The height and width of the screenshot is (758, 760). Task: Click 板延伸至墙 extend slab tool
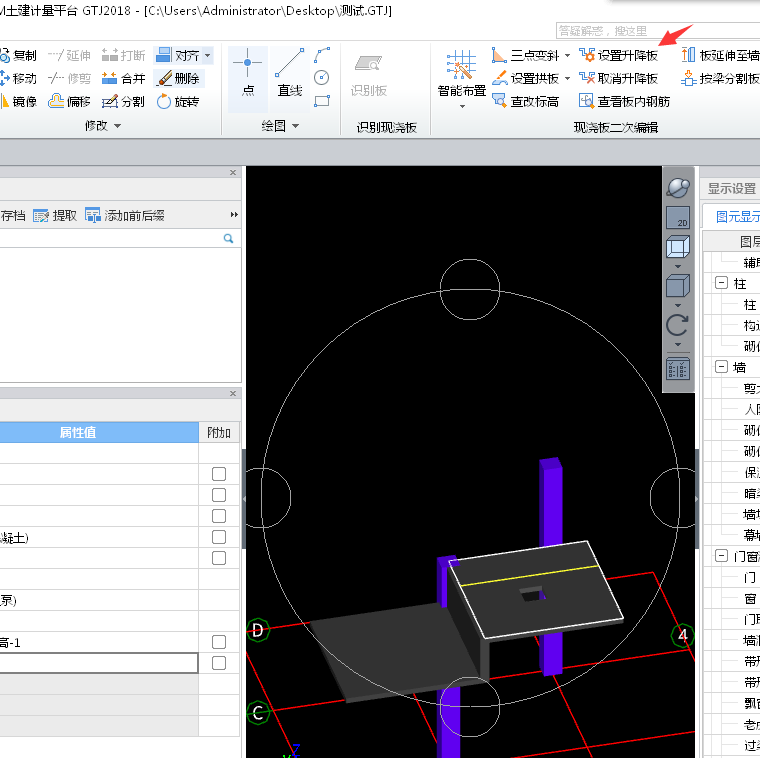(x=720, y=56)
